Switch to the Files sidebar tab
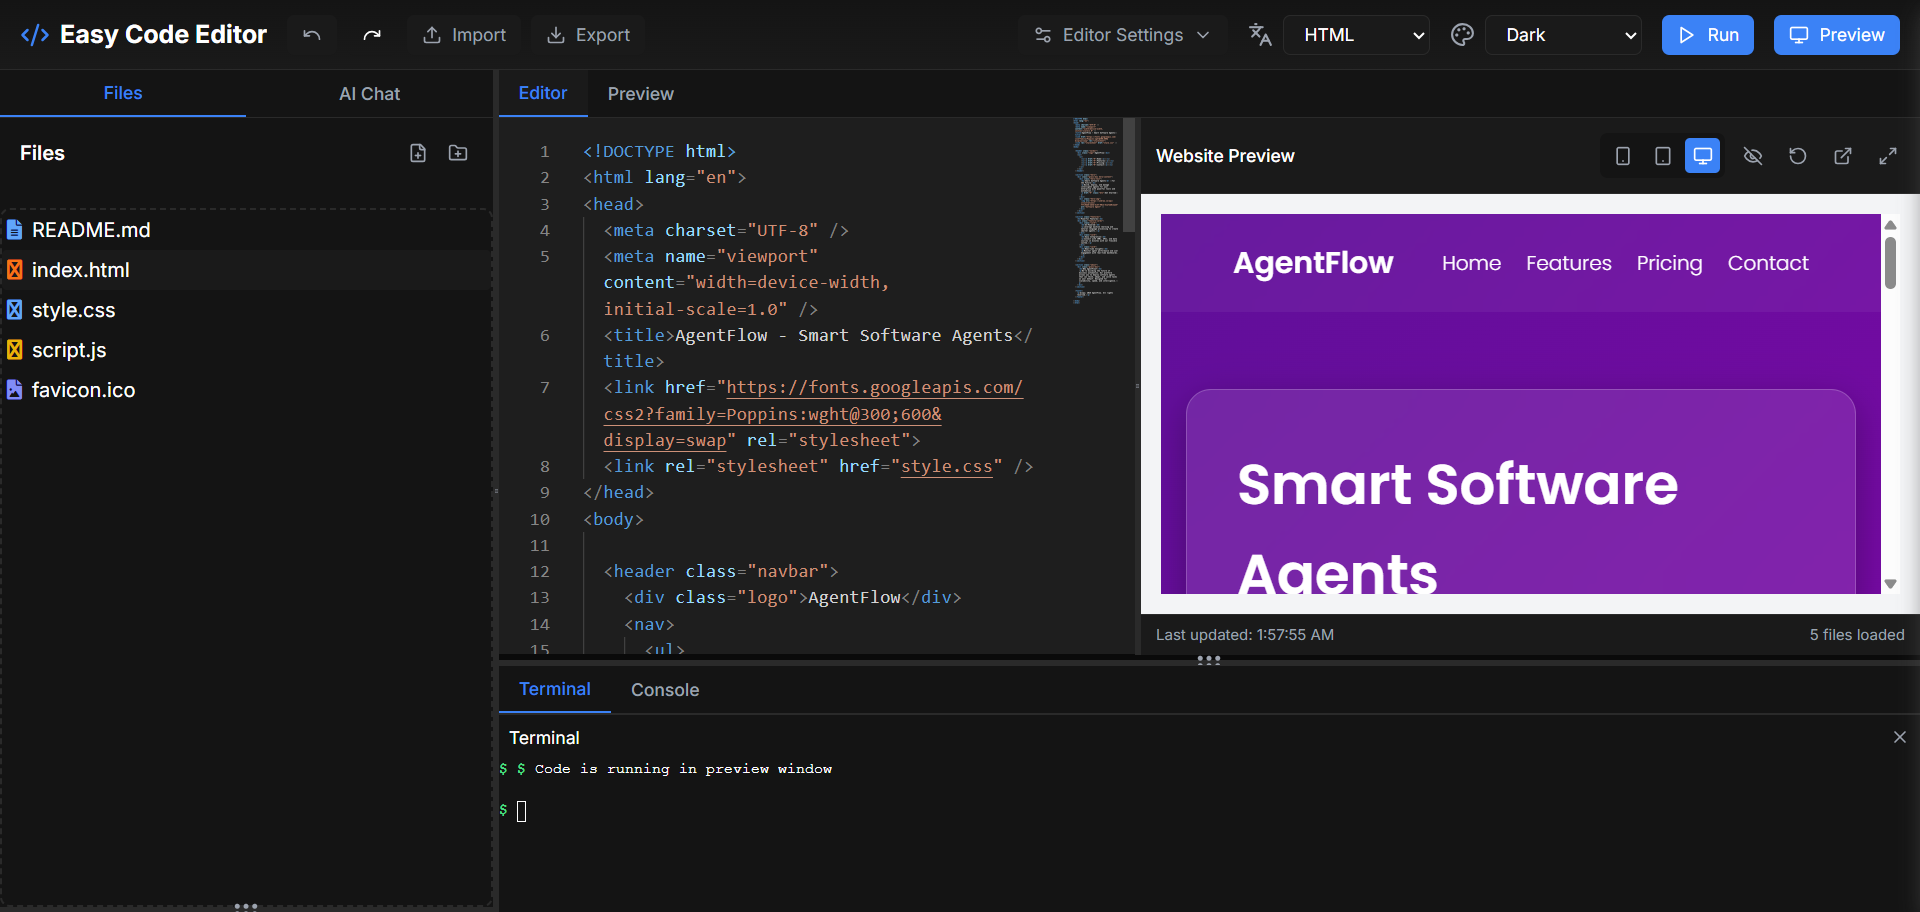 click(x=123, y=93)
